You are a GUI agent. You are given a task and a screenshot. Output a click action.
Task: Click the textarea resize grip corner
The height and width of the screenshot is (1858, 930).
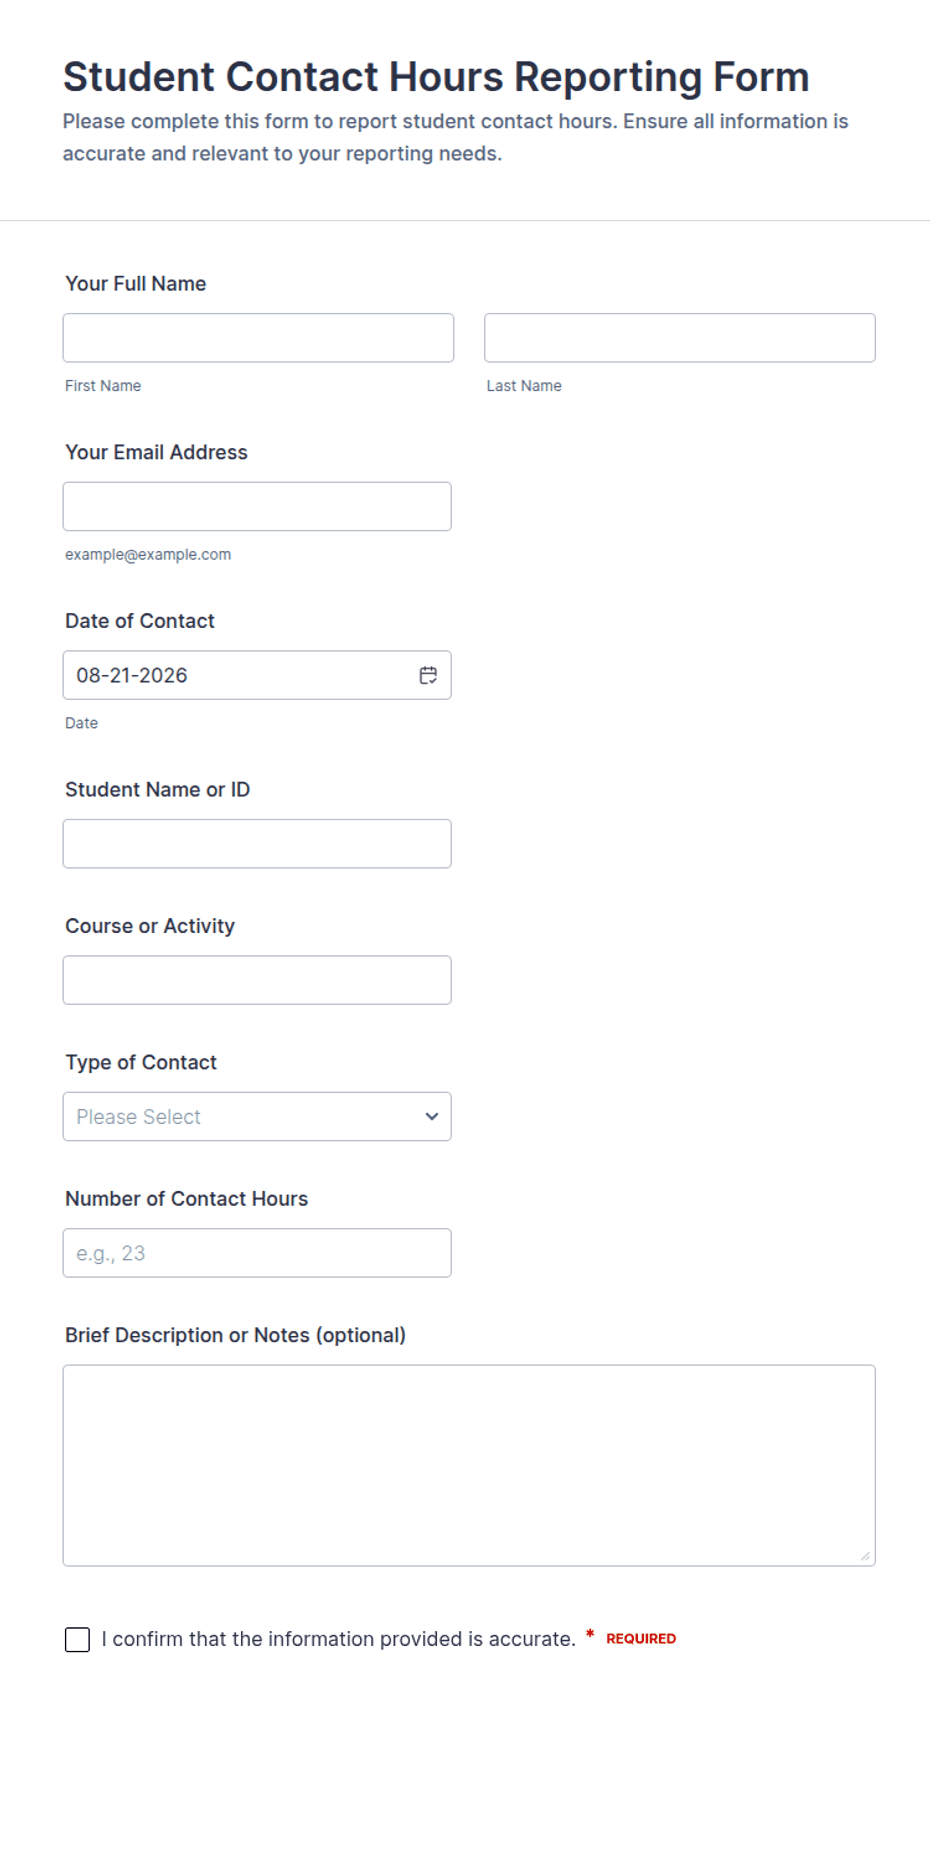click(865, 1555)
